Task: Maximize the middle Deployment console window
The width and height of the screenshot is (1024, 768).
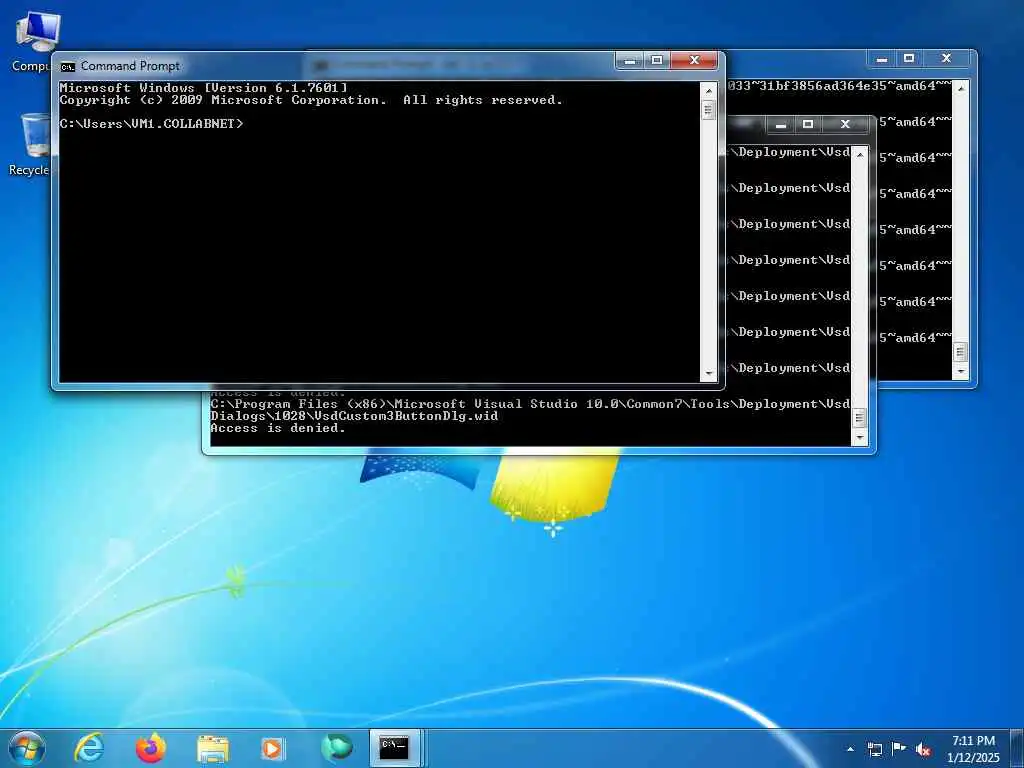Action: point(808,124)
